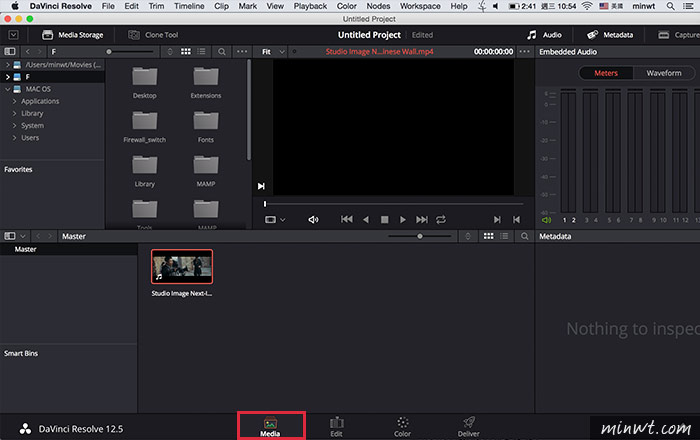Go forward in media storage navigation
Screen dimensions: 700x440
[x=39, y=52]
